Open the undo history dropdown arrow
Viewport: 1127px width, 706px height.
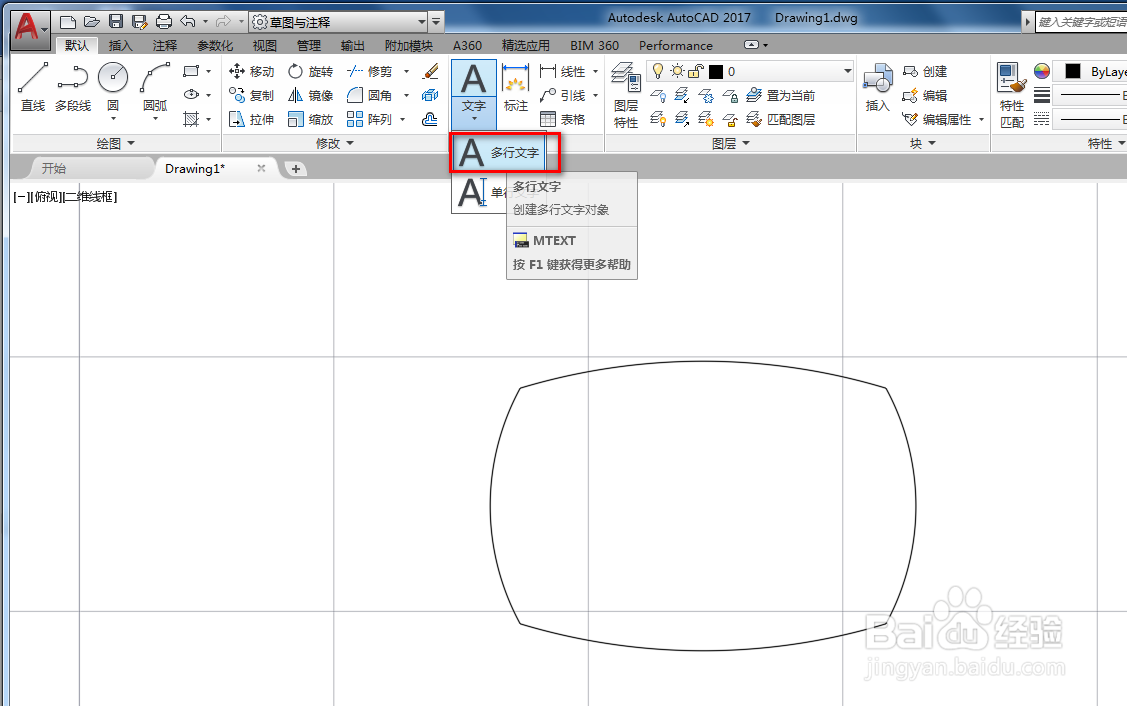(x=206, y=22)
